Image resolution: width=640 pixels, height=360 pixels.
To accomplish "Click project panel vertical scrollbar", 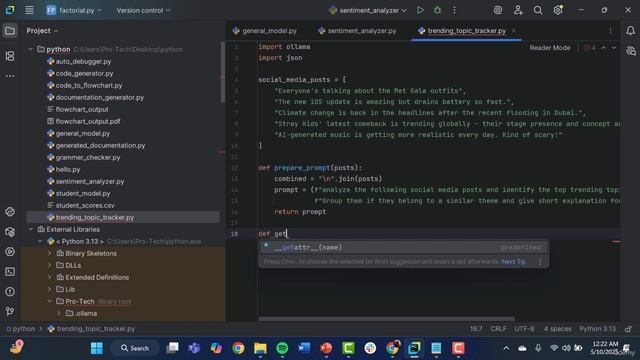I will 223,73.
